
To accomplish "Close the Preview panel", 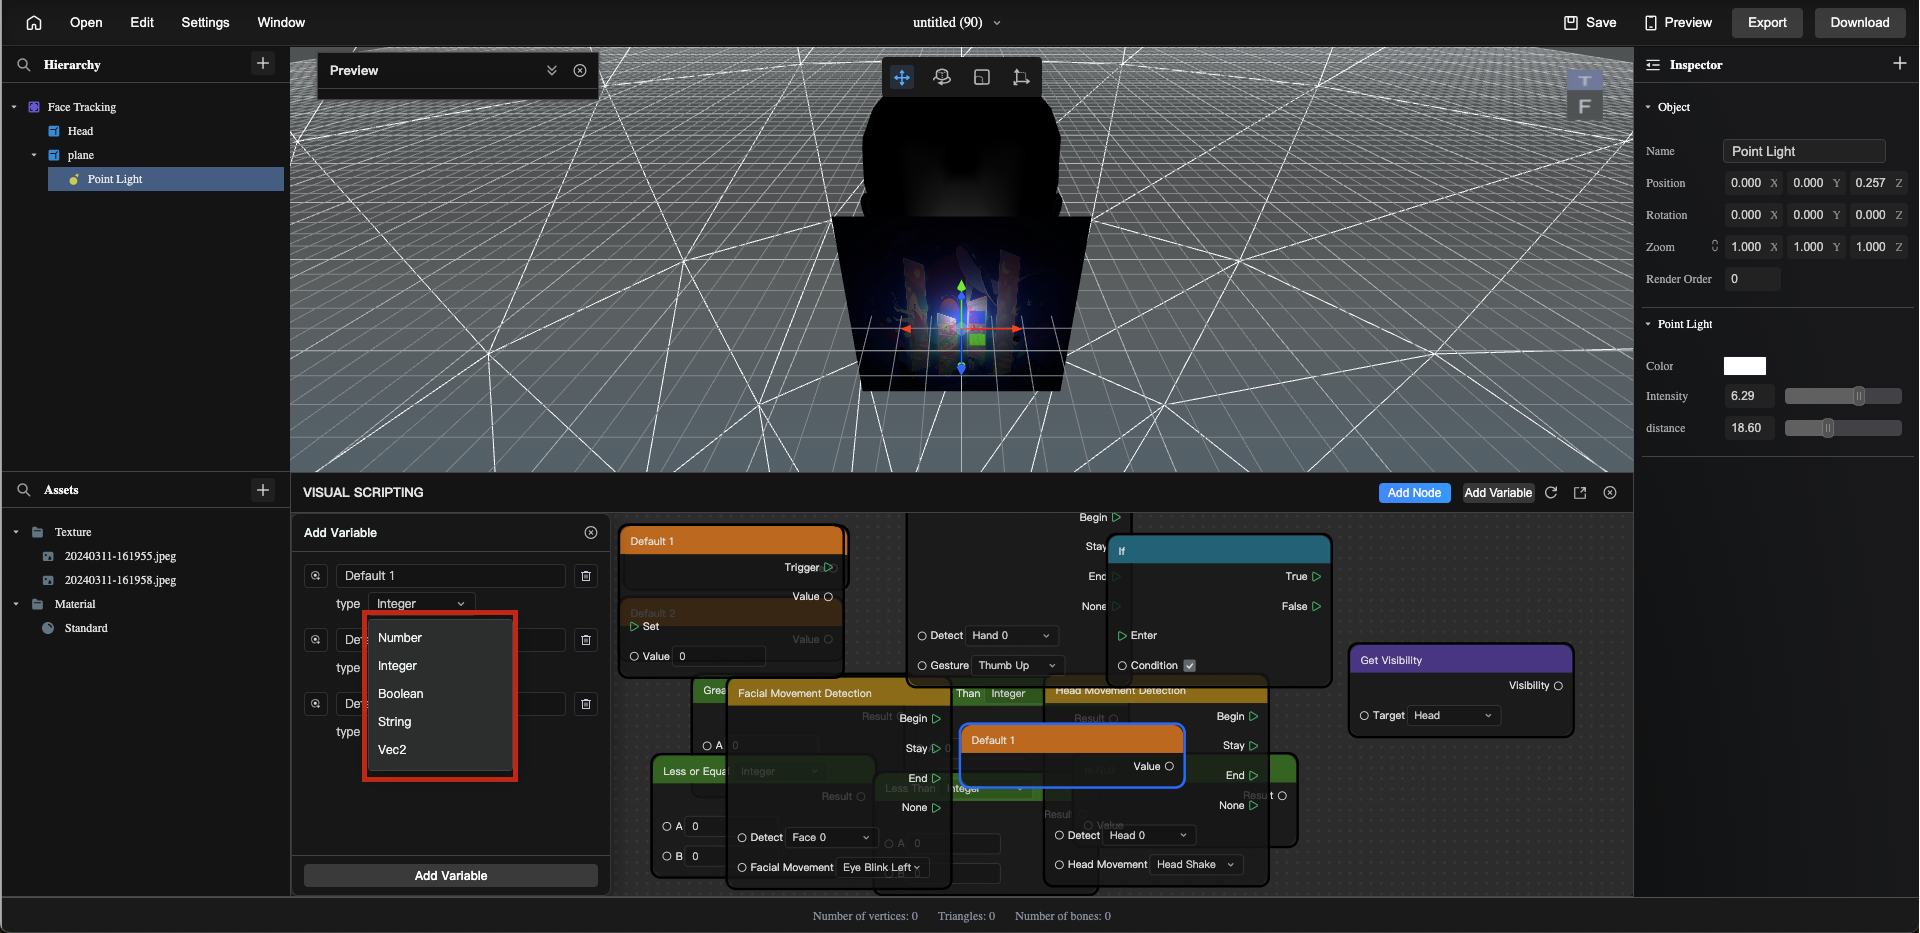I will (x=580, y=70).
